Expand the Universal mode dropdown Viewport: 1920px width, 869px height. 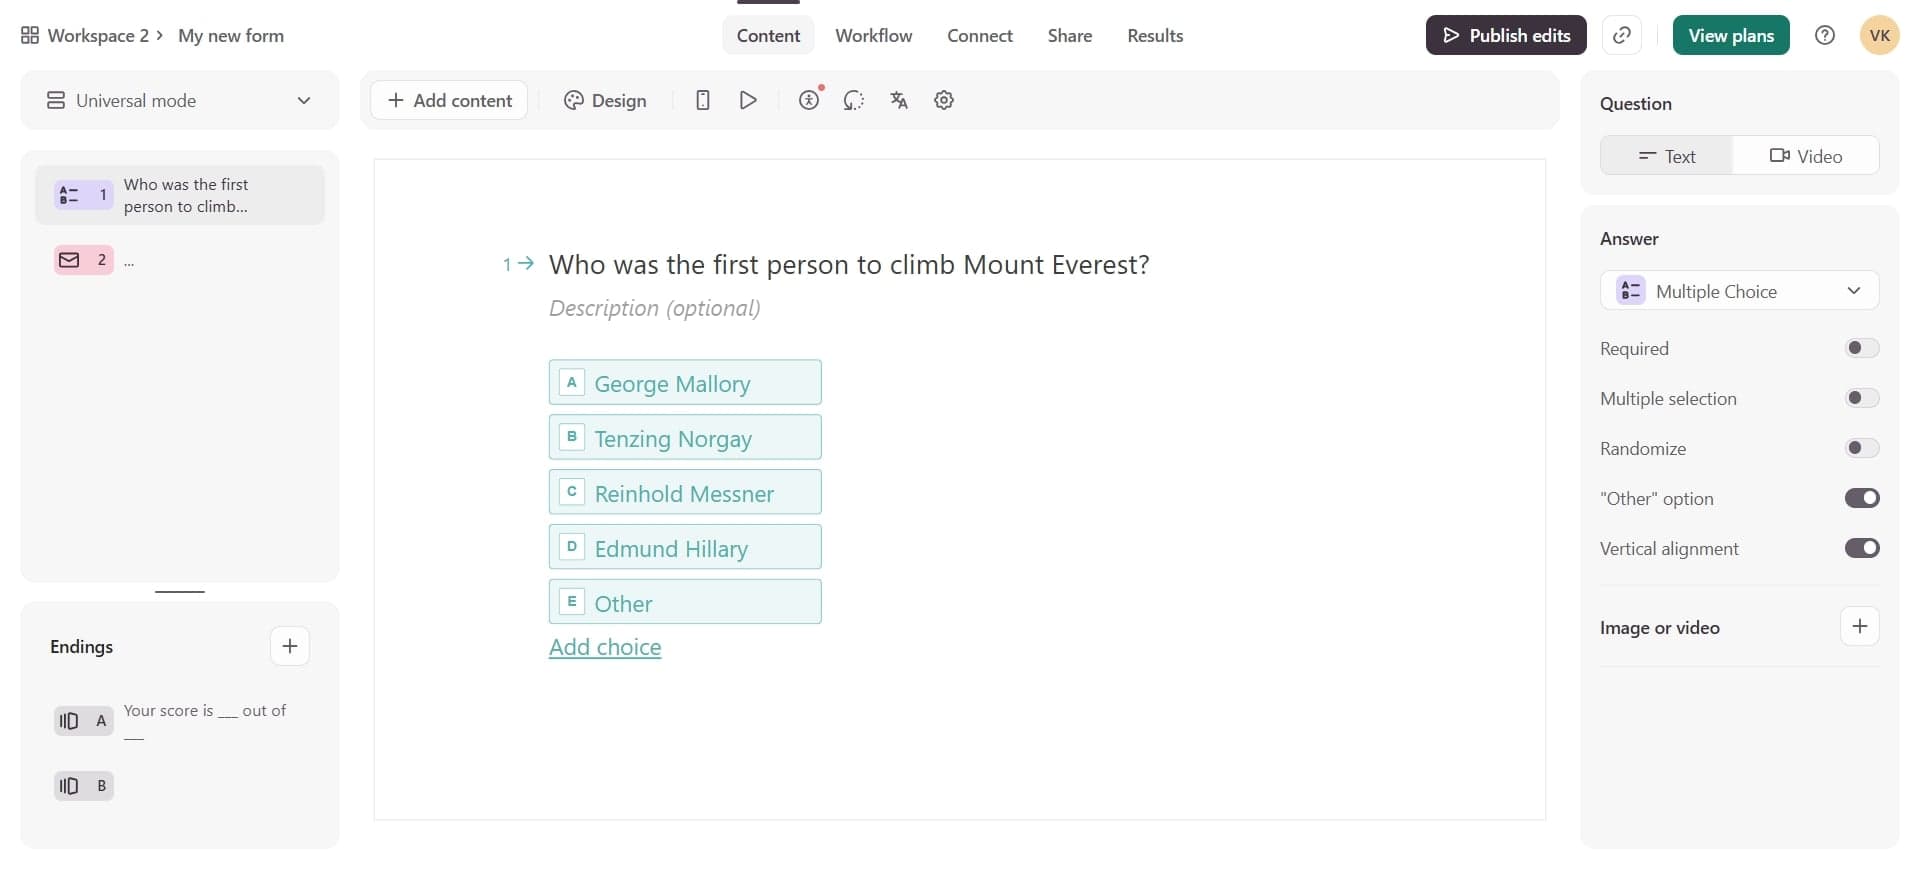(x=180, y=100)
